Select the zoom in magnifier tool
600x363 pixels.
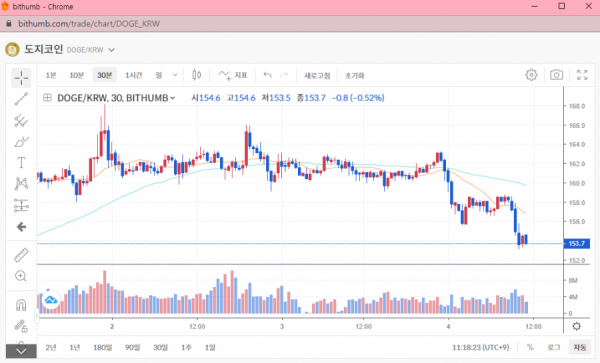pos(21,276)
